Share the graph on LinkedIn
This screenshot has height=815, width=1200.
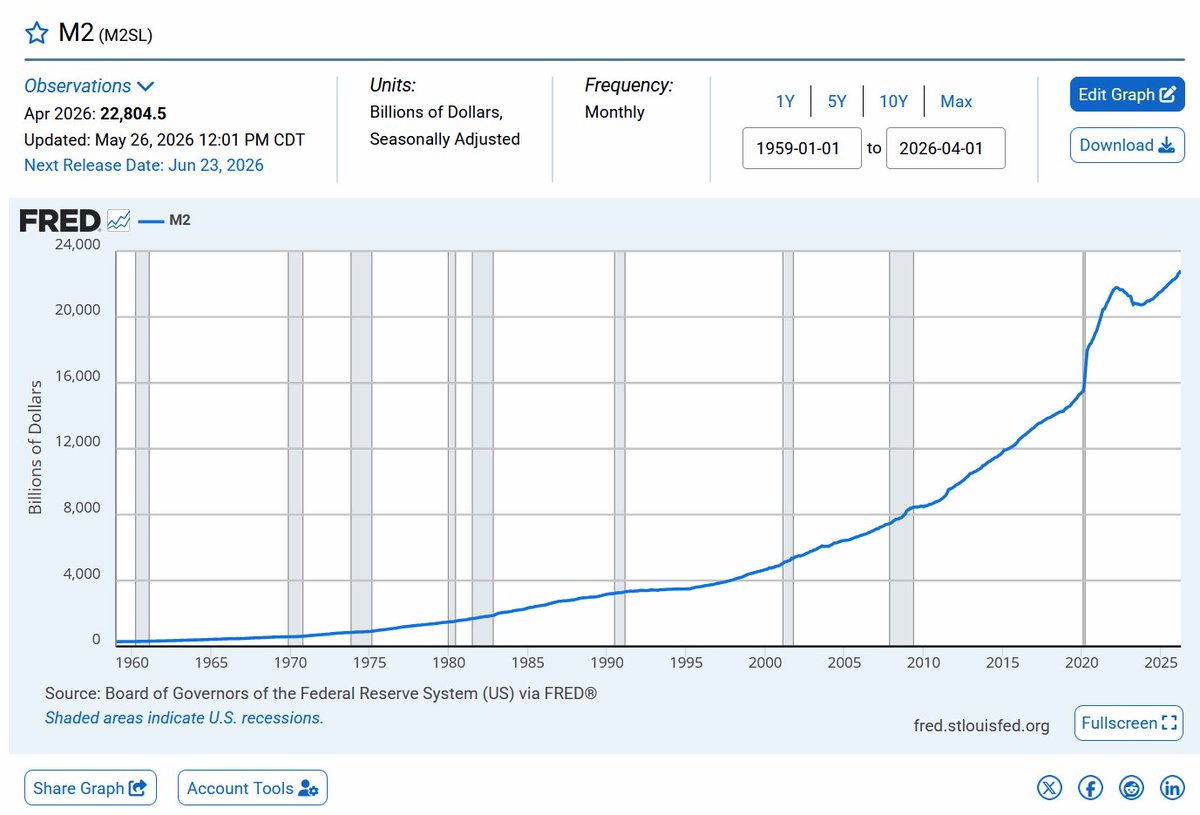[1172, 788]
